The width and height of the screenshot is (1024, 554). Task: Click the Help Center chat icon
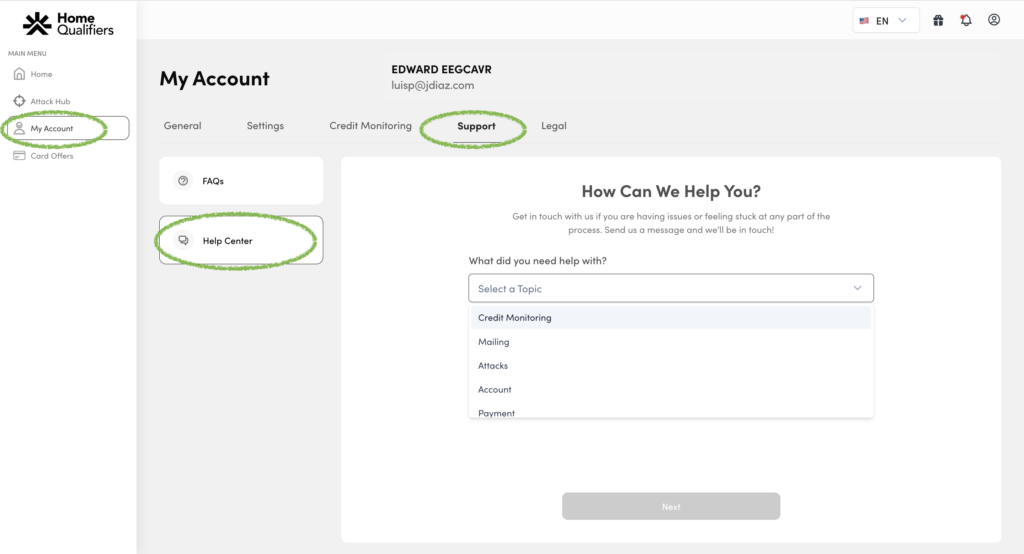click(x=183, y=241)
